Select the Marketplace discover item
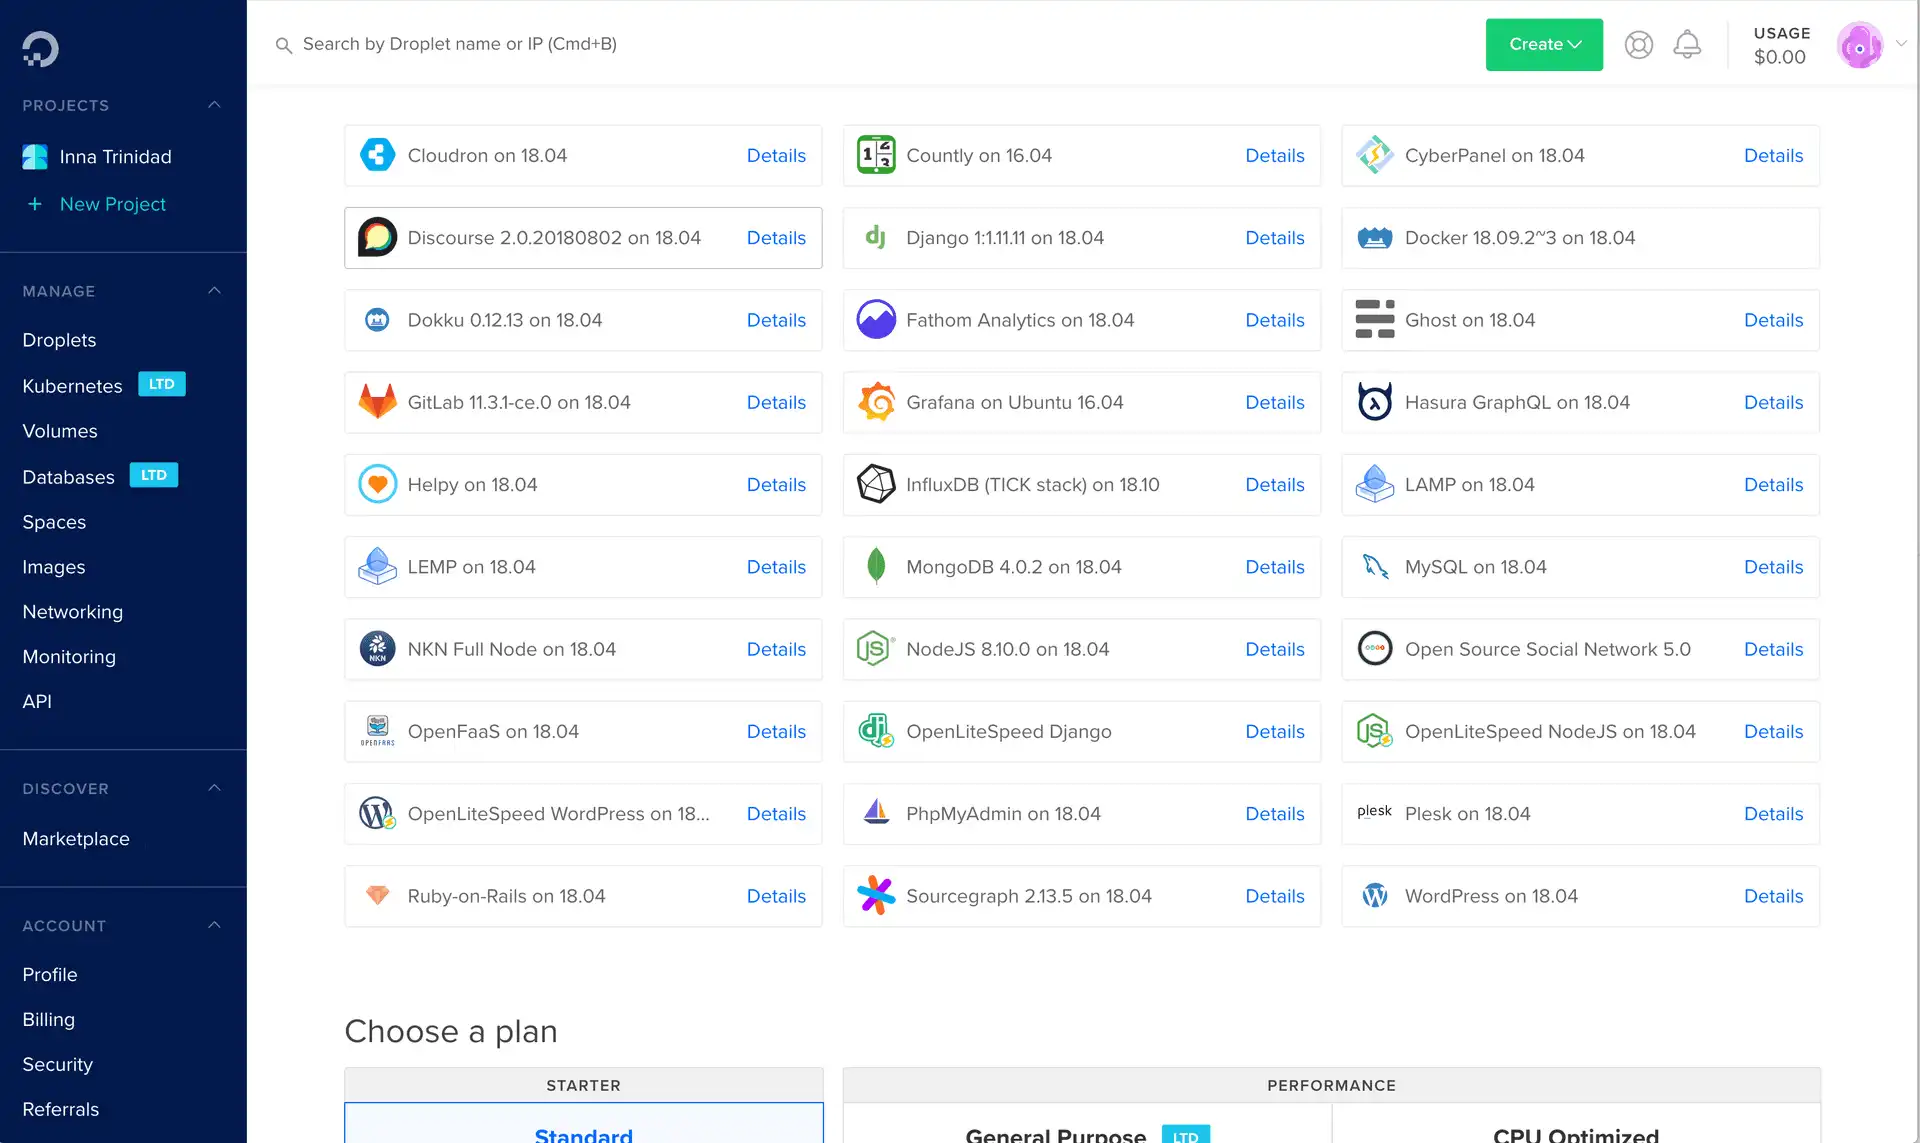The height and width of the screenshot is (1143, 1920). [x=76, y=838]
